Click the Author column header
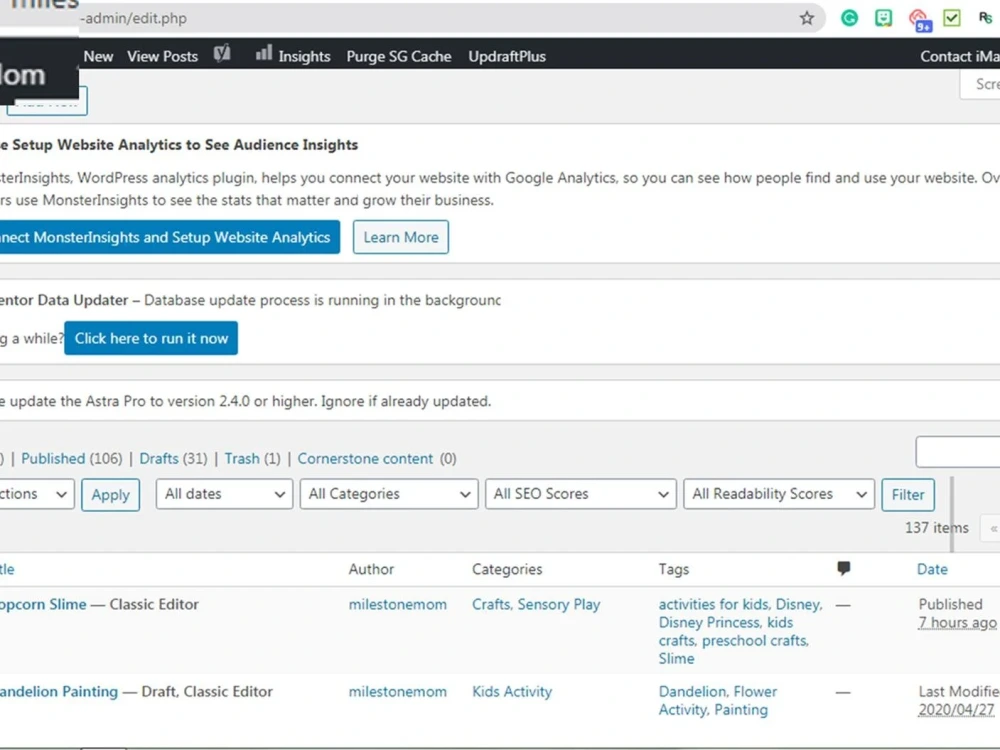This screenshot has height=750, width=1000. [x=371, y=569]
